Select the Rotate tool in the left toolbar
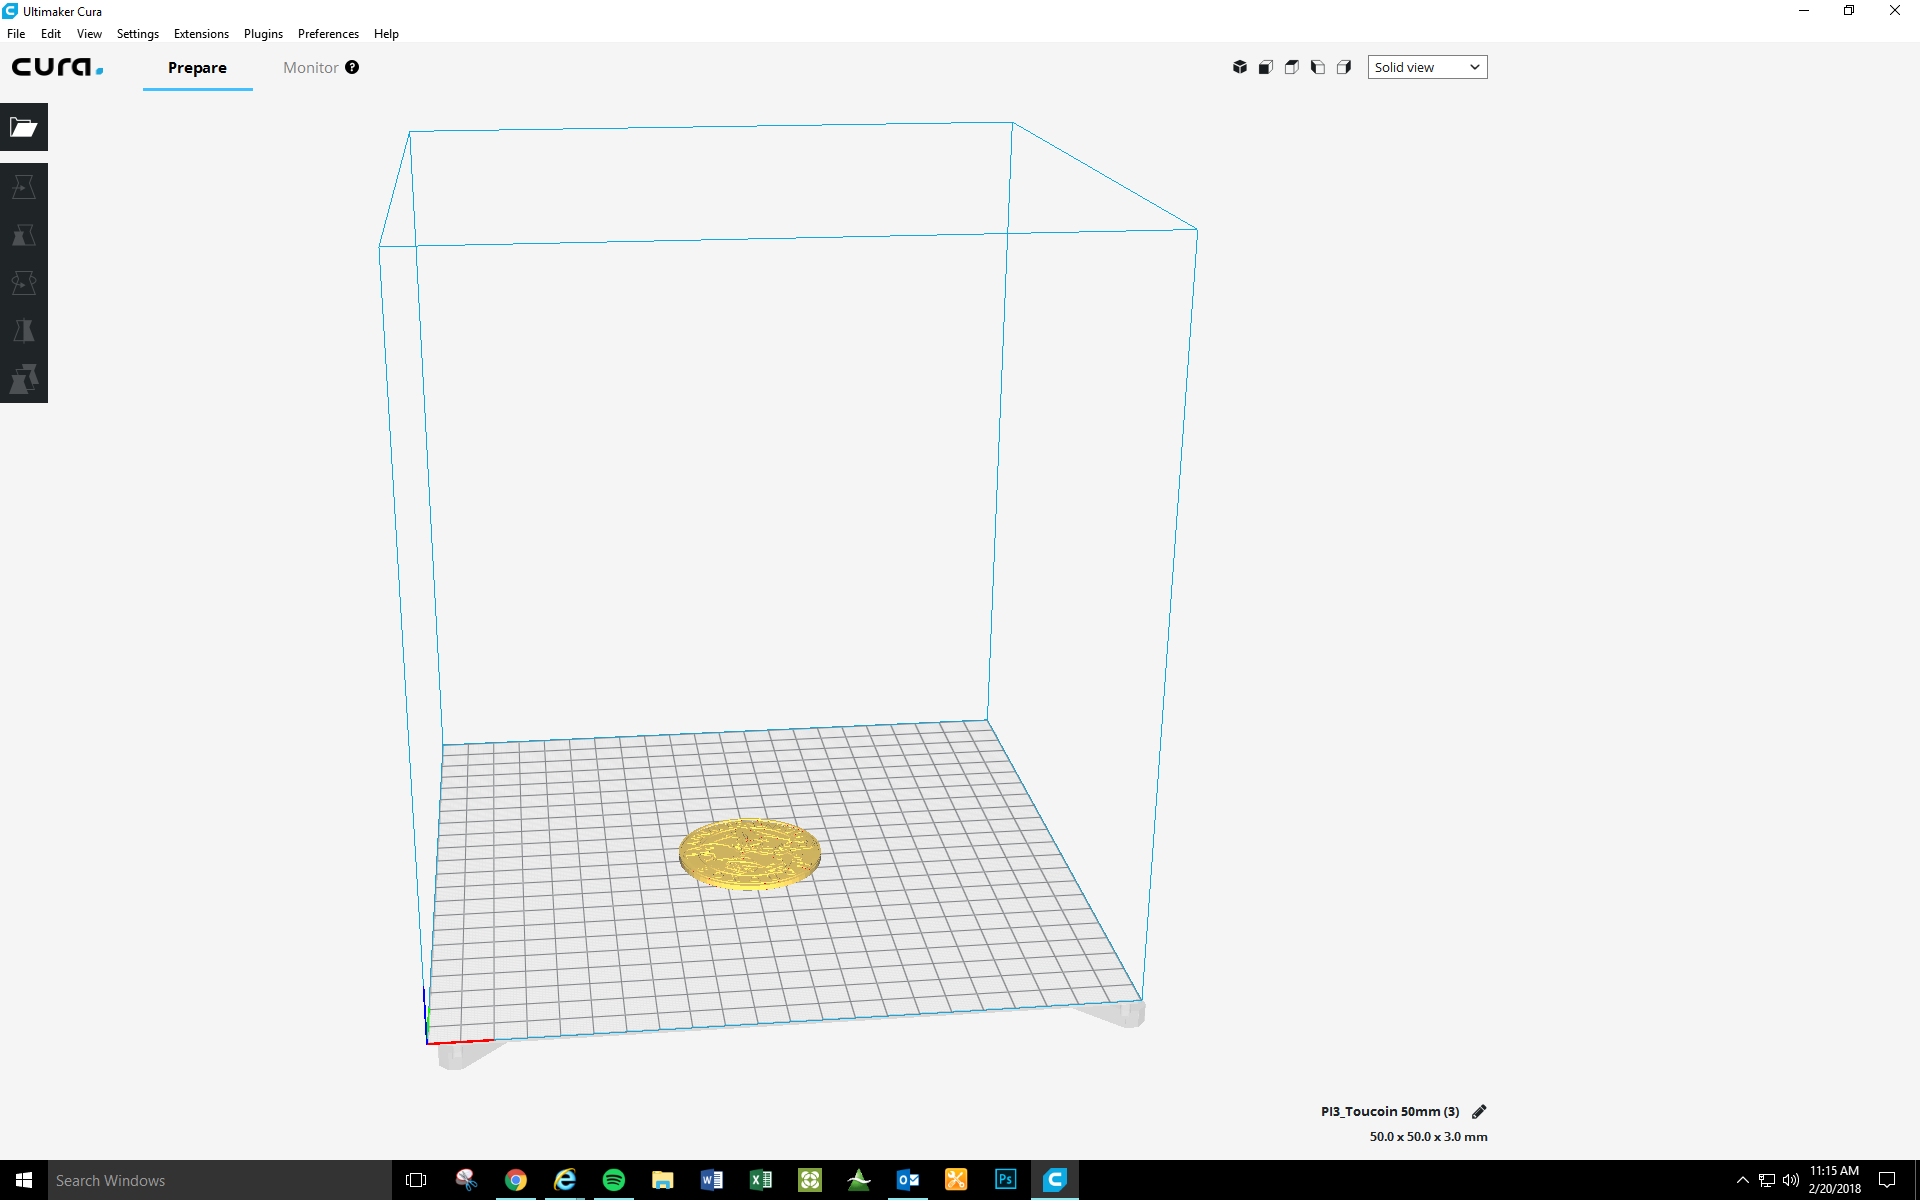The image size is (1920, 1200). coord(24,283)
